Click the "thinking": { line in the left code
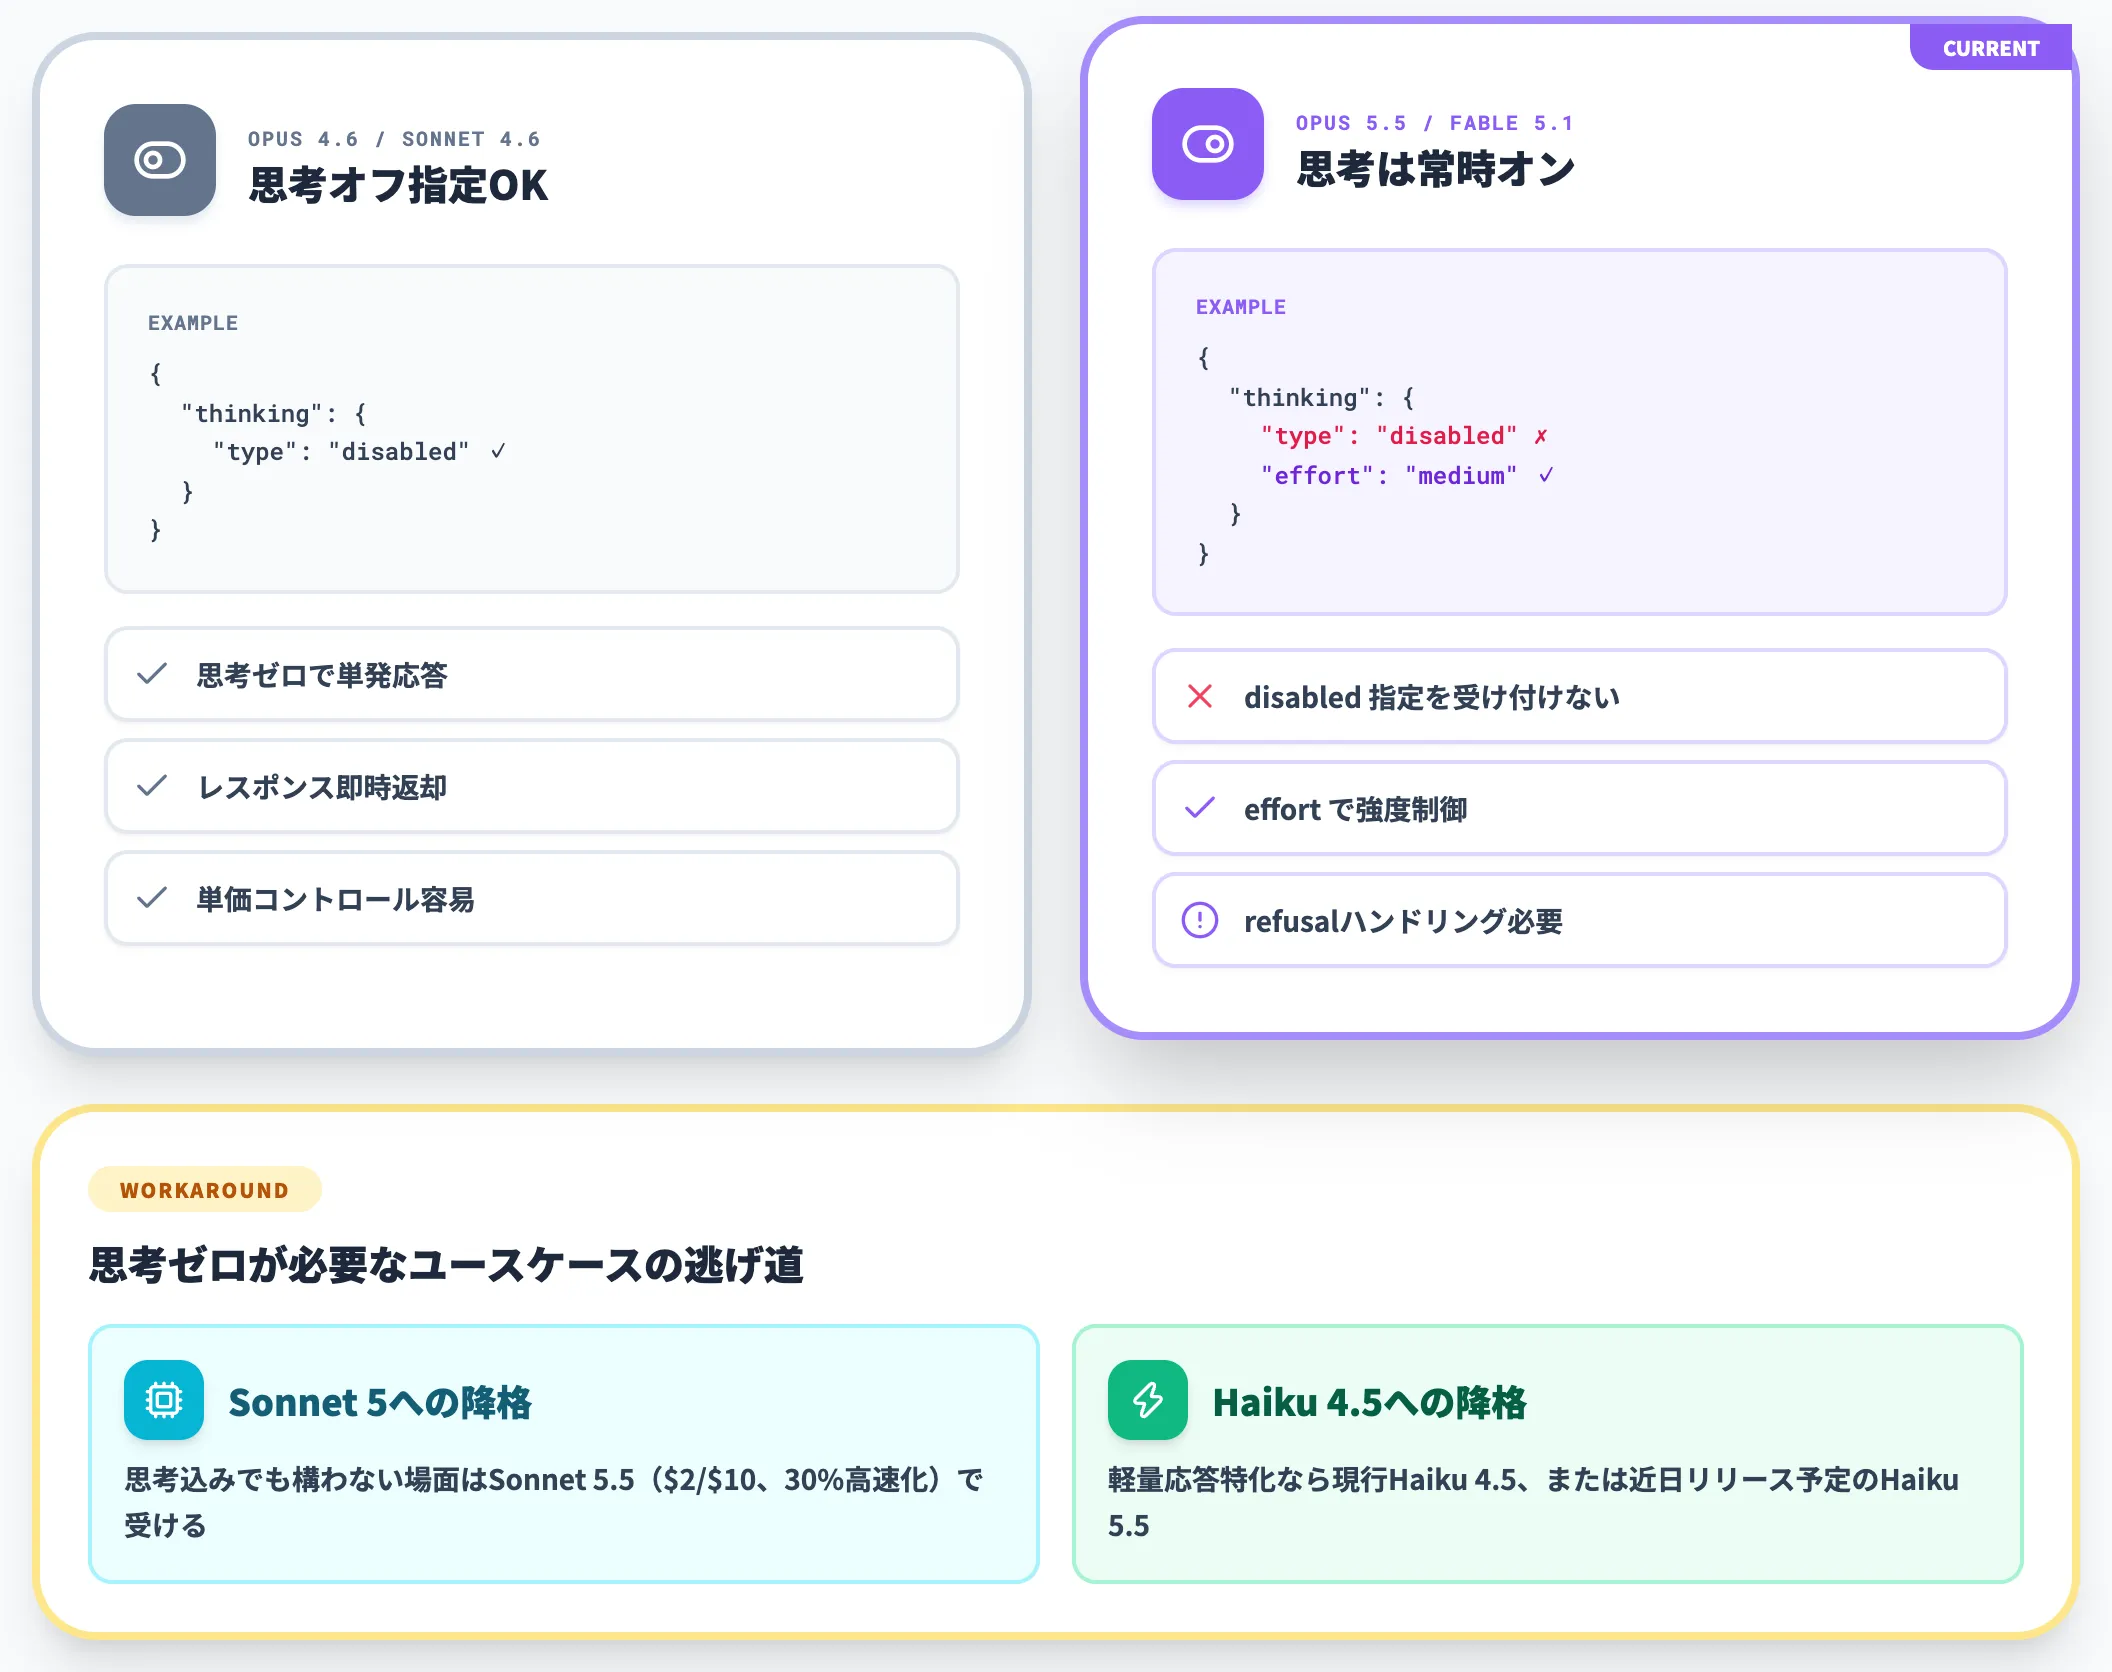 coord(274,414)
